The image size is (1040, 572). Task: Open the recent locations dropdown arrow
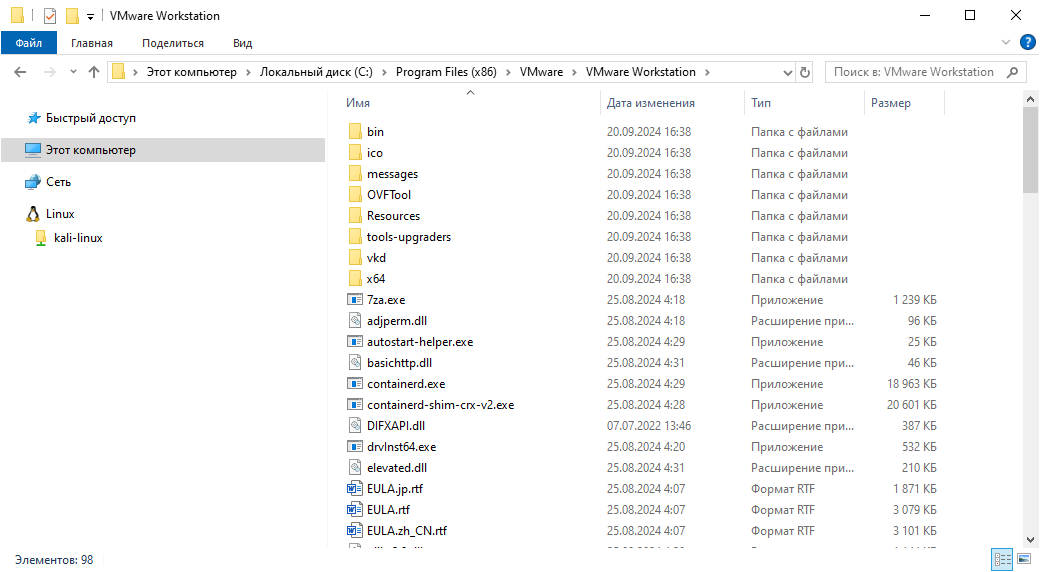tap(73, 72)
